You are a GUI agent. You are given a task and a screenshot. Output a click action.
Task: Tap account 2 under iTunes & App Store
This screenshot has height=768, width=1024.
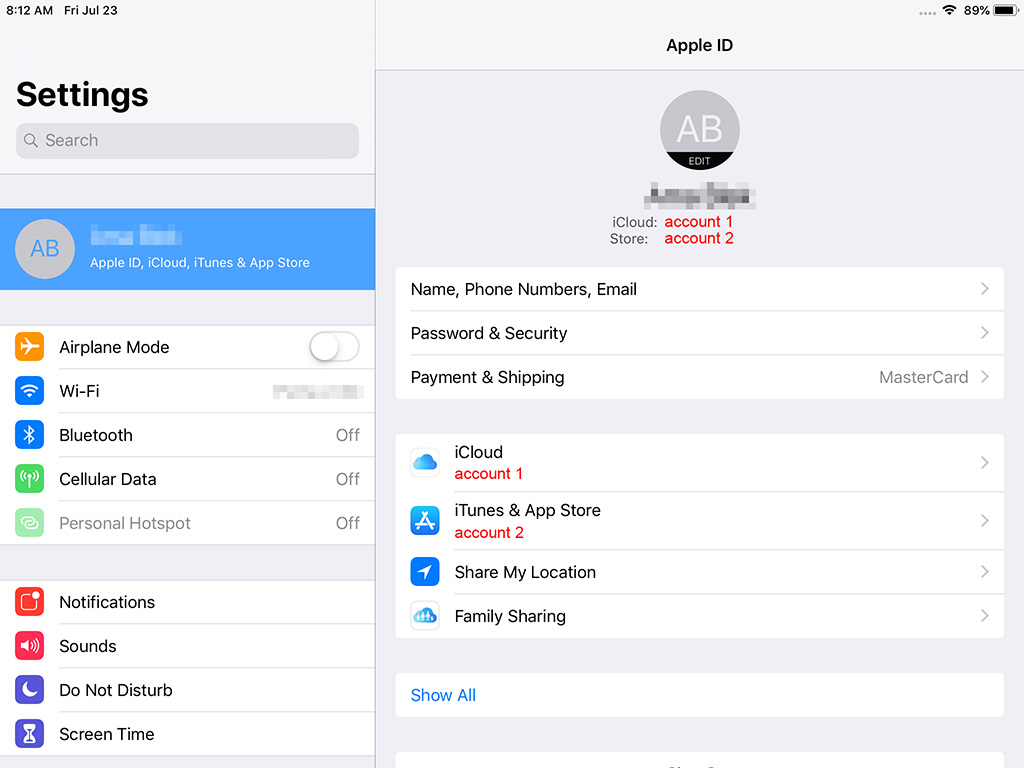pyautogui.click(x=489, y=532)
